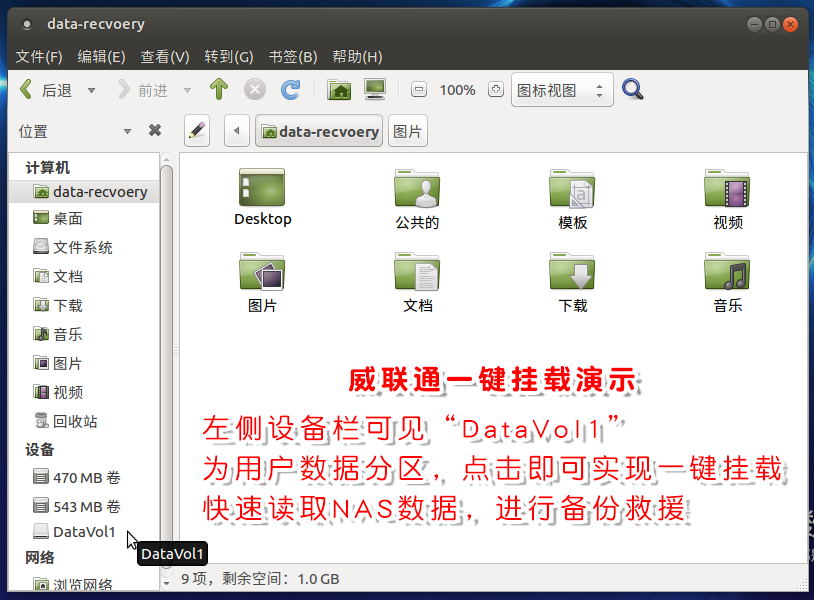814x600 pixels.
Task: Select the data-recvoery path bar button
Action: click(x=319, y=131)
